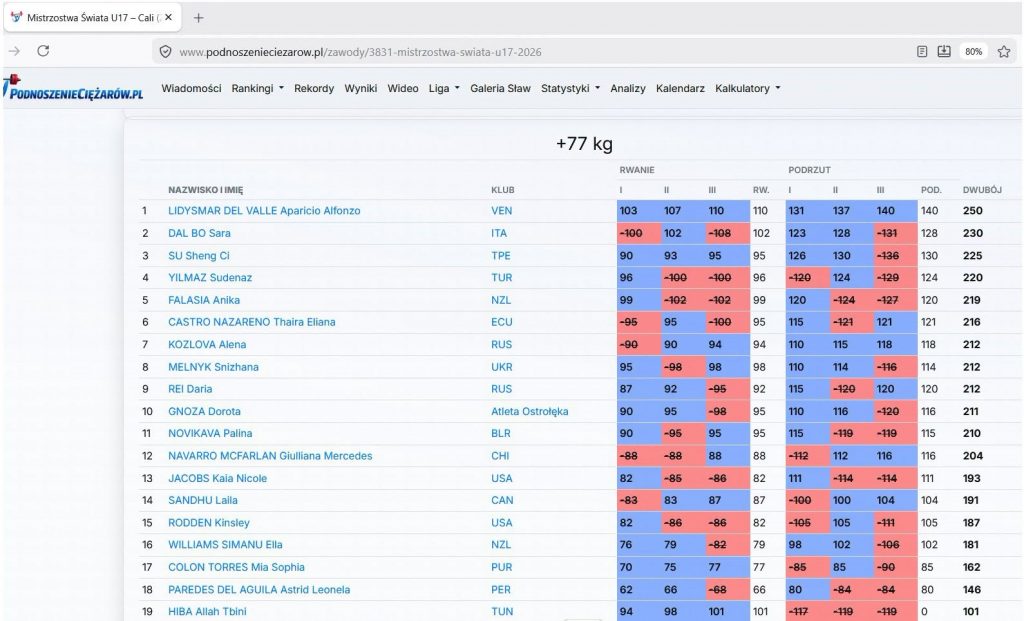Open SANDHU Laila athlete link
The image size is (1024, 621).
pyautogui.click(x=202, y=500)
